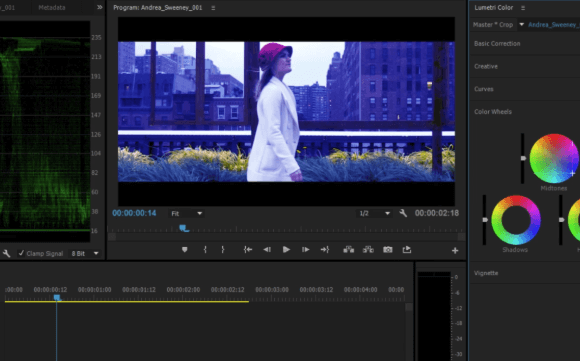The height and width of the screenshot is (361, 580).
Task: Go to In point button
Action: (x=248, y=250)
